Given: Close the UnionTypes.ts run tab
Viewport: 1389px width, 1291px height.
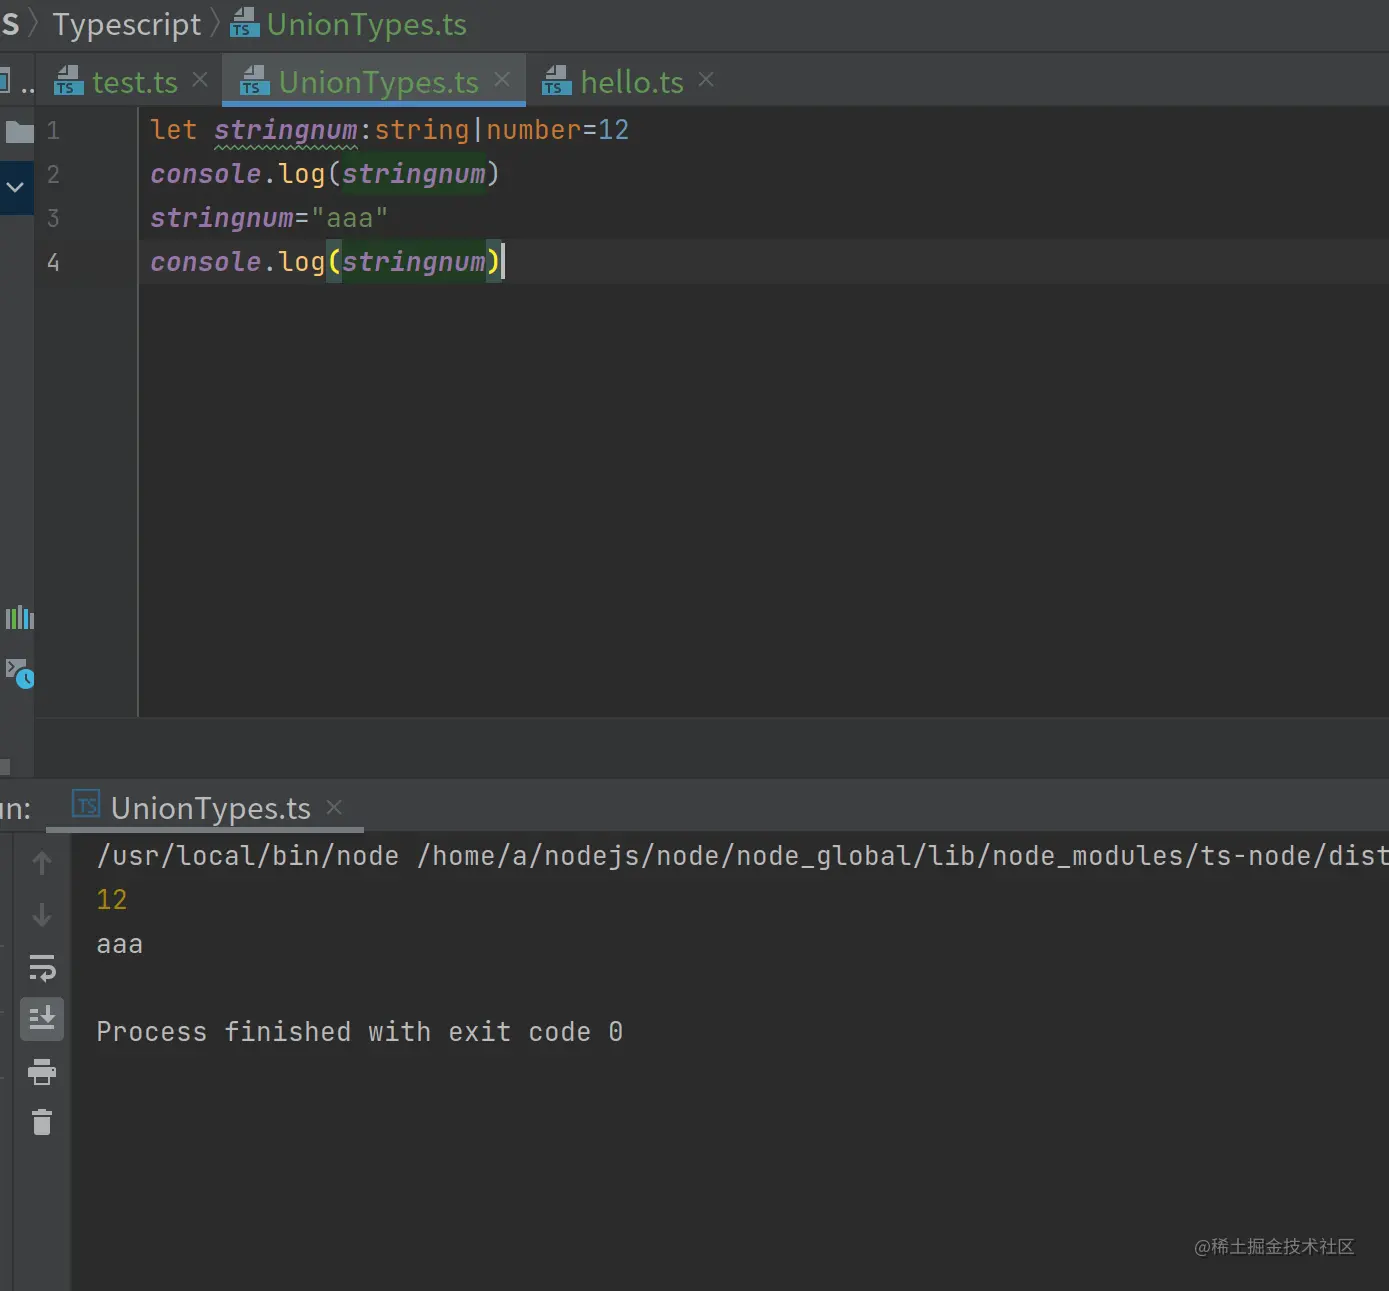Looking at the screenshot, I should point(334,806).
